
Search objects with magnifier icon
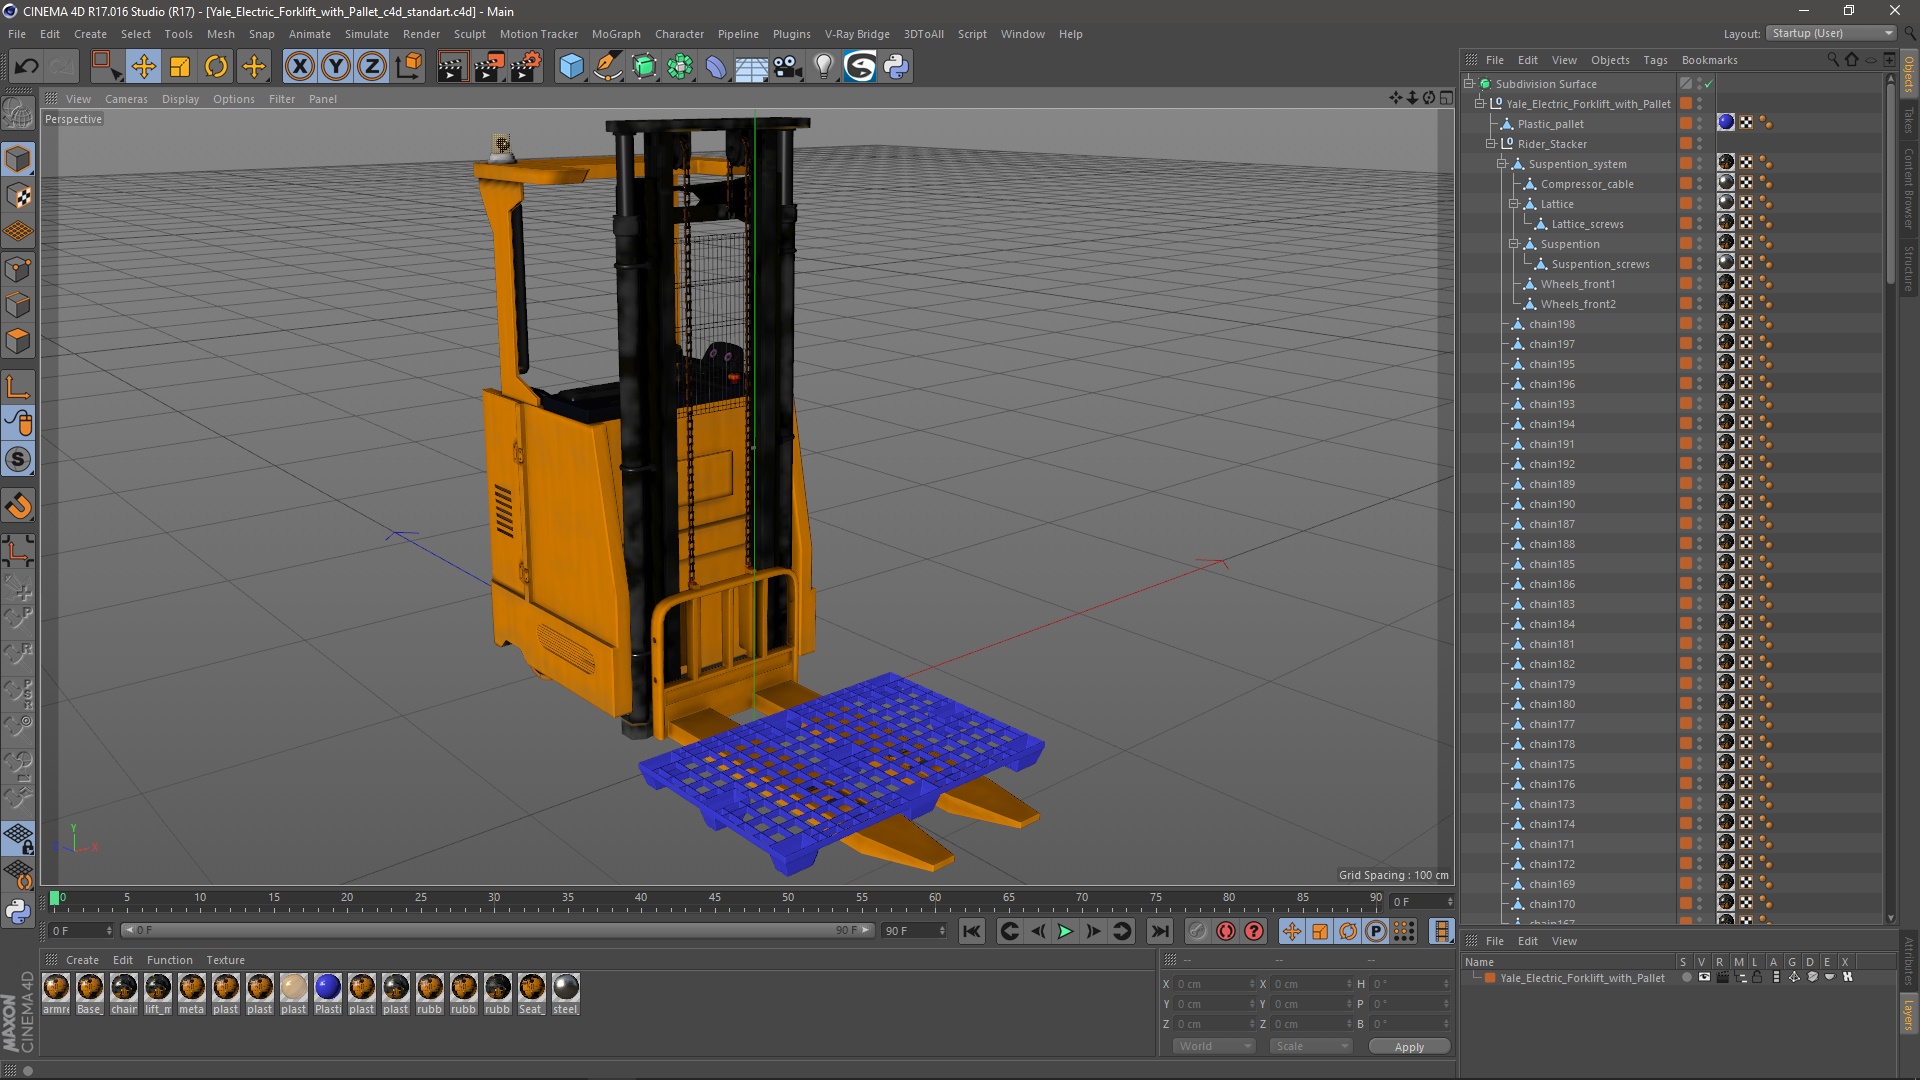(1832, 60)
